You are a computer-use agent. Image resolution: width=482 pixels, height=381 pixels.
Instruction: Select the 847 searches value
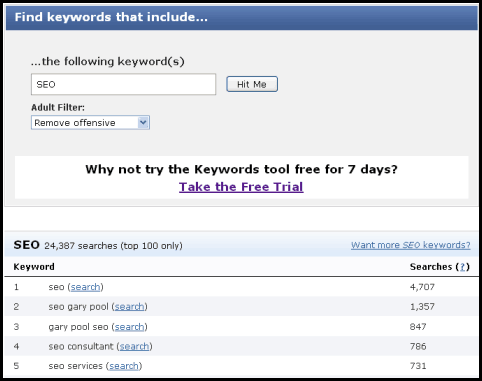point(418,327)
